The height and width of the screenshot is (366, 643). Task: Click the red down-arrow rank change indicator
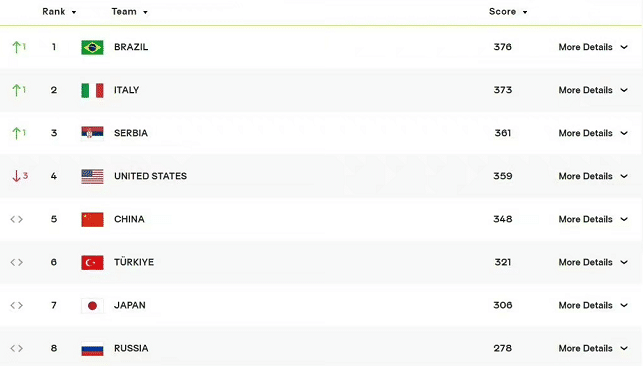coord(20,176)
